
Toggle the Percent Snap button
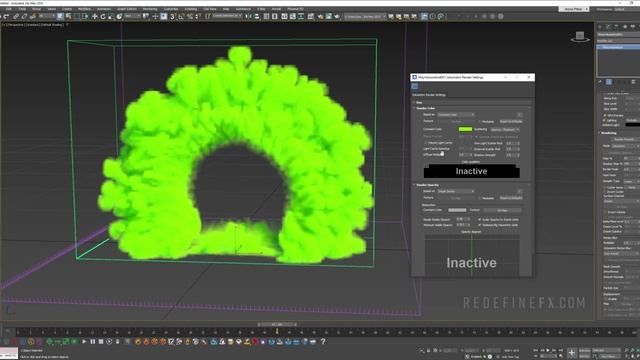click(x=190, y=16)
